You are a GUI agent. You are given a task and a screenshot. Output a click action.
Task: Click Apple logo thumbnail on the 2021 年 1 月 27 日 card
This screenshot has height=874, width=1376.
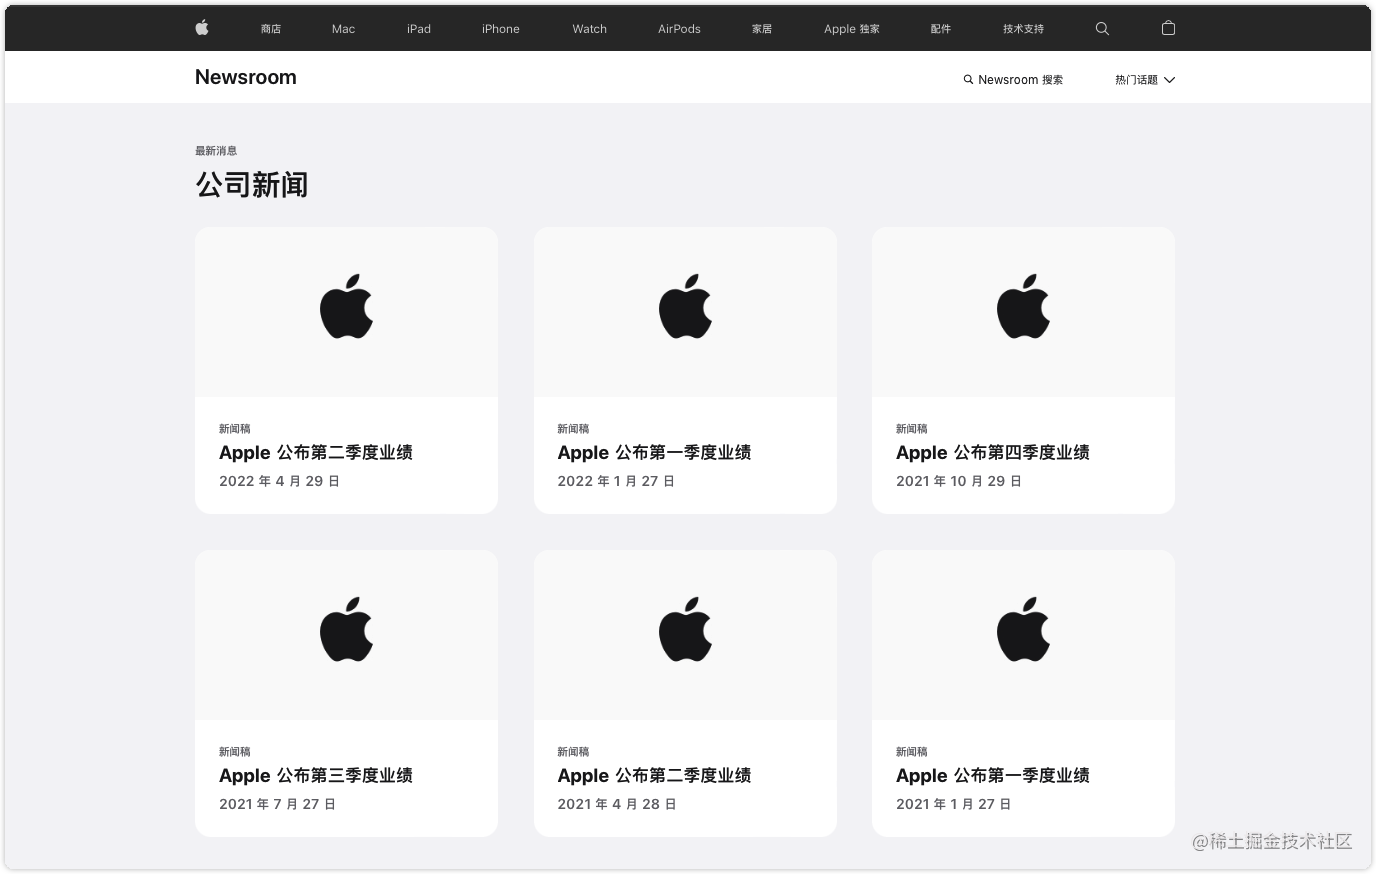point(1023,630)
